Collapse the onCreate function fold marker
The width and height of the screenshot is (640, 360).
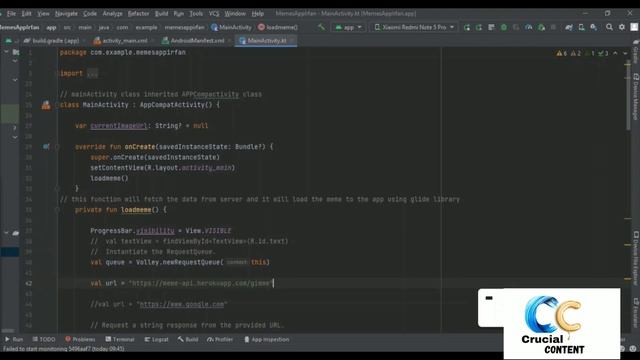57,147
